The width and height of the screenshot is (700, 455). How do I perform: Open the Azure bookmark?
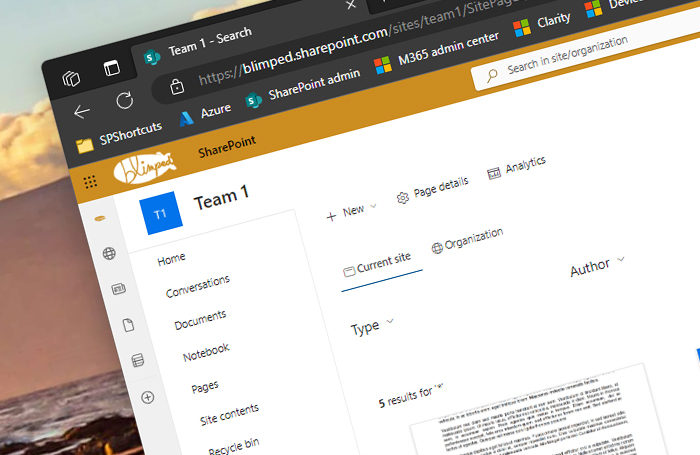(x=205, y=114)
